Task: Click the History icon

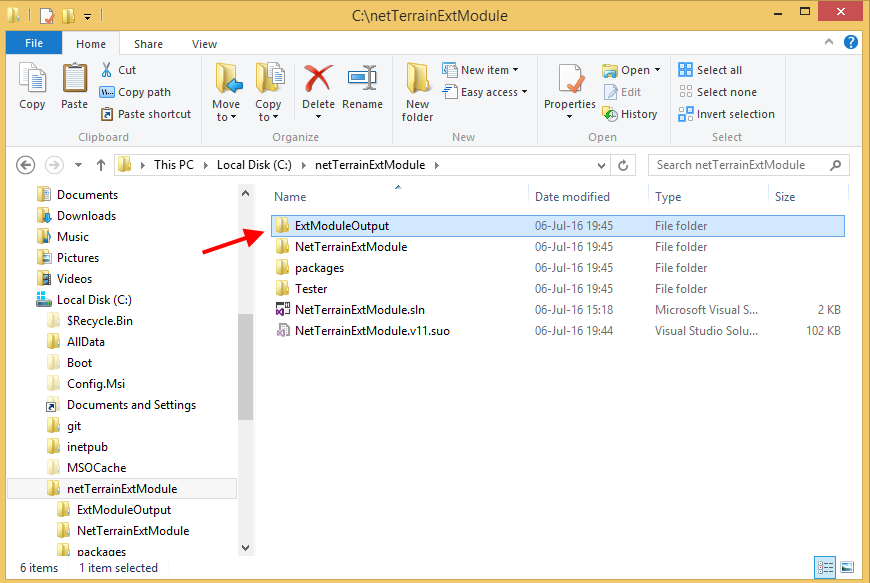Action: pyautogui.click(x=630, y=114)
